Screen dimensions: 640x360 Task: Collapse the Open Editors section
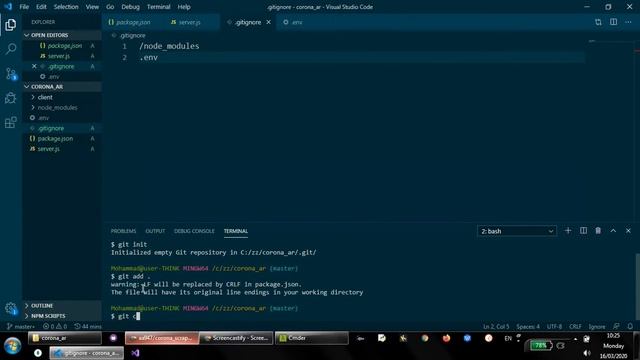tap(62, 35)
